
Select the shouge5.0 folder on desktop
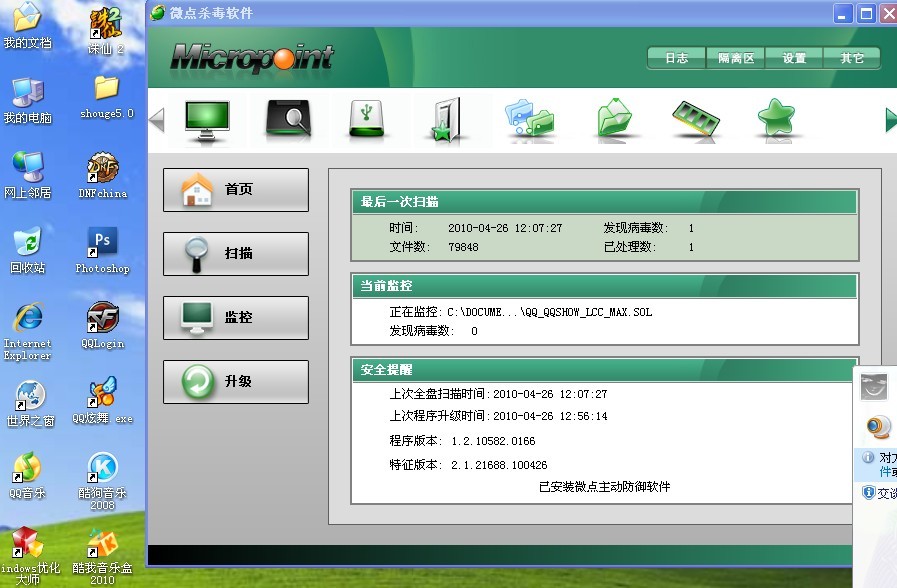[106, 97]
